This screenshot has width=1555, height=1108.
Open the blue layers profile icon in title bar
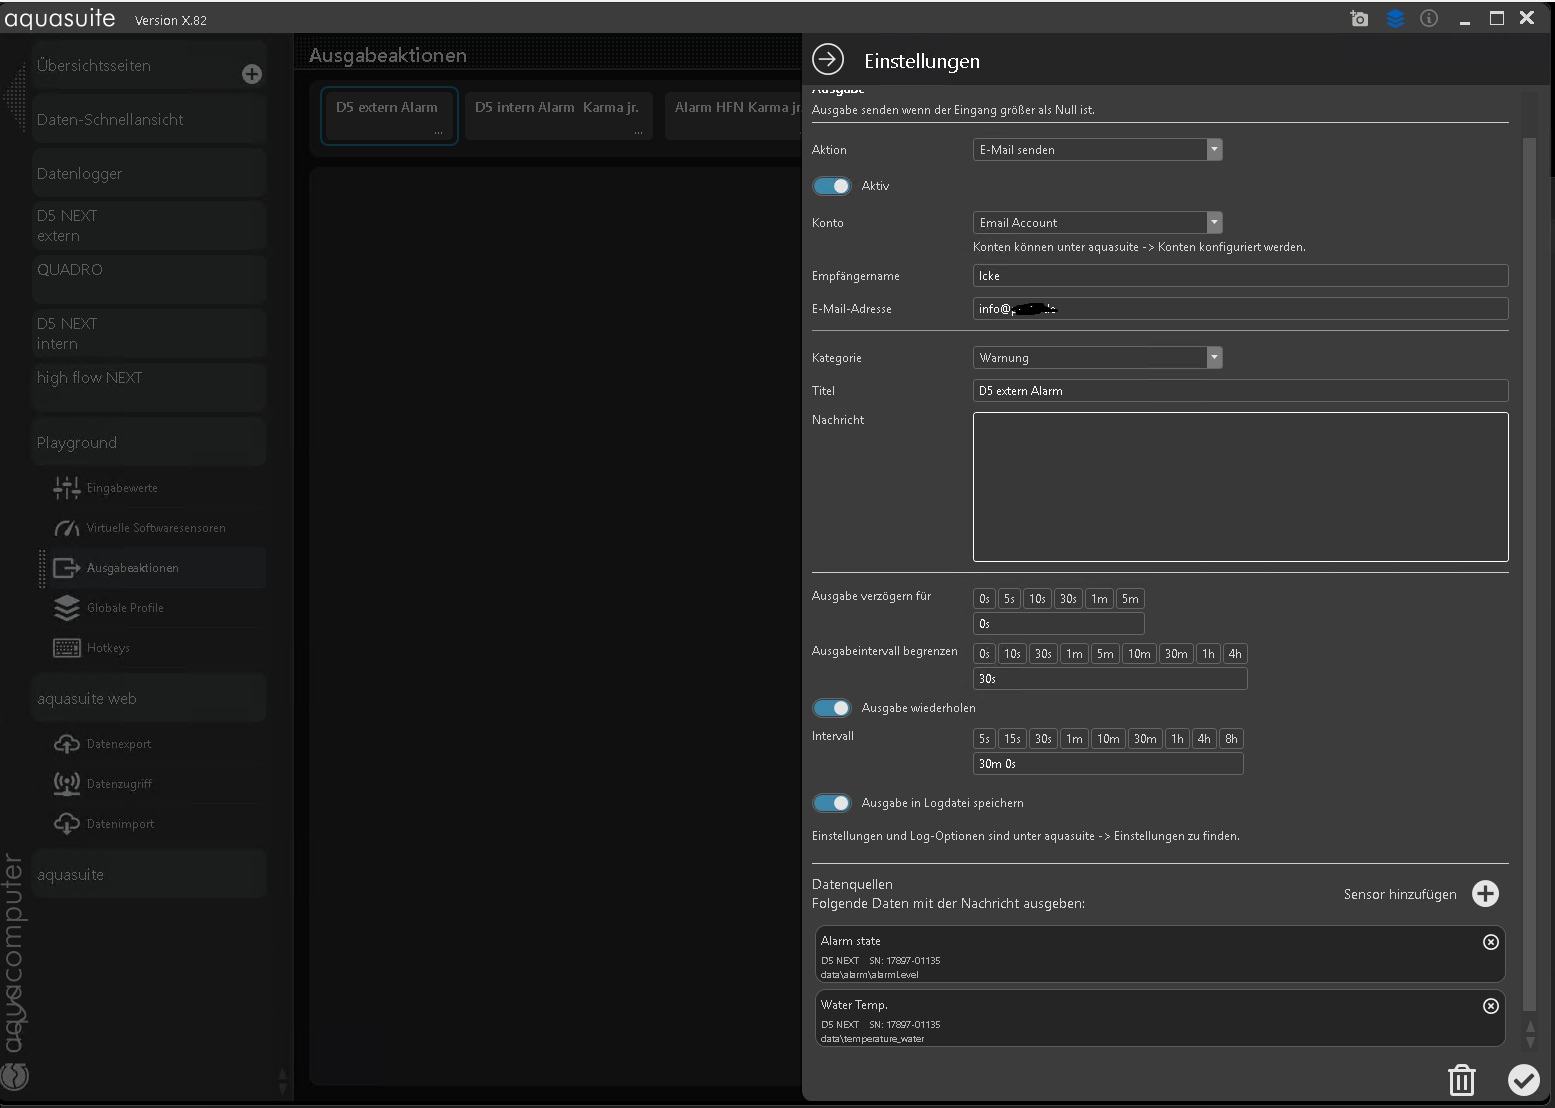1395,18
